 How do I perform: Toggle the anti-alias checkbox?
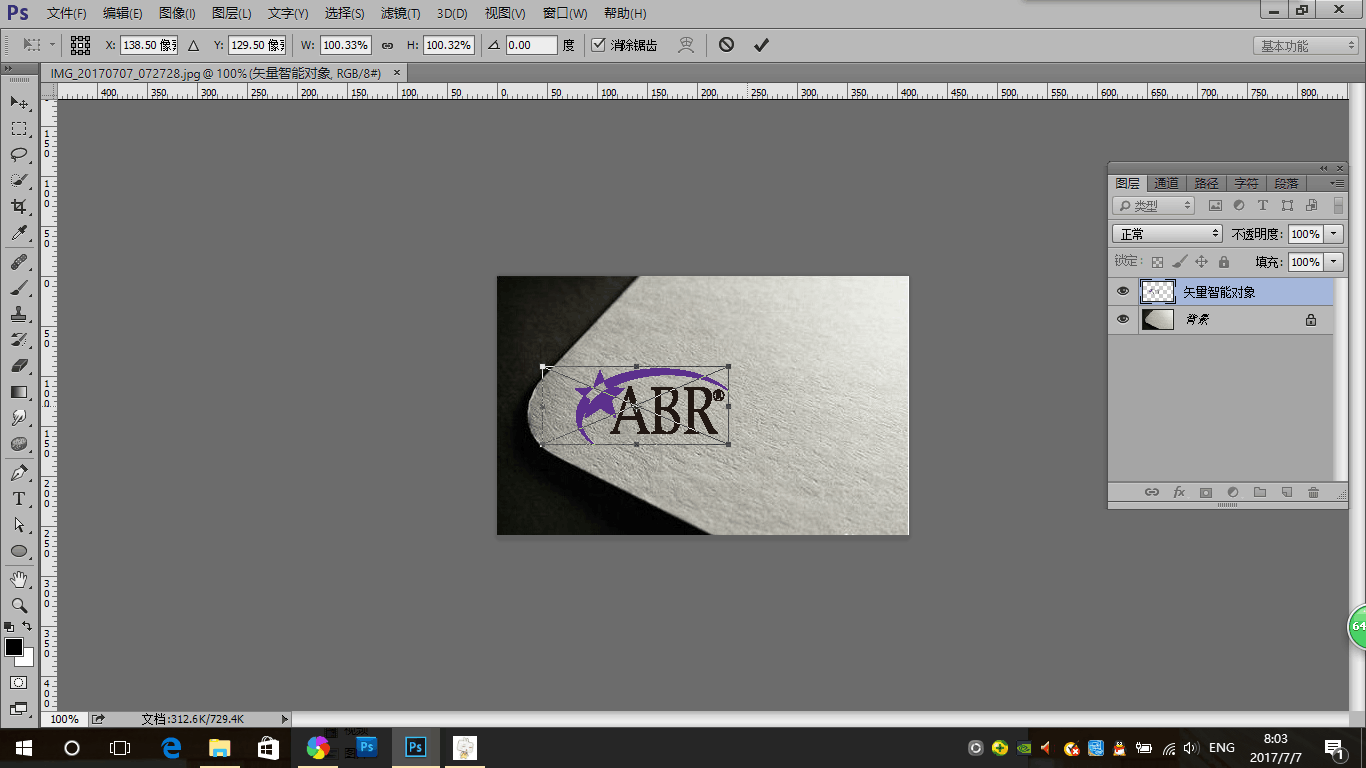tap(598, 45)
